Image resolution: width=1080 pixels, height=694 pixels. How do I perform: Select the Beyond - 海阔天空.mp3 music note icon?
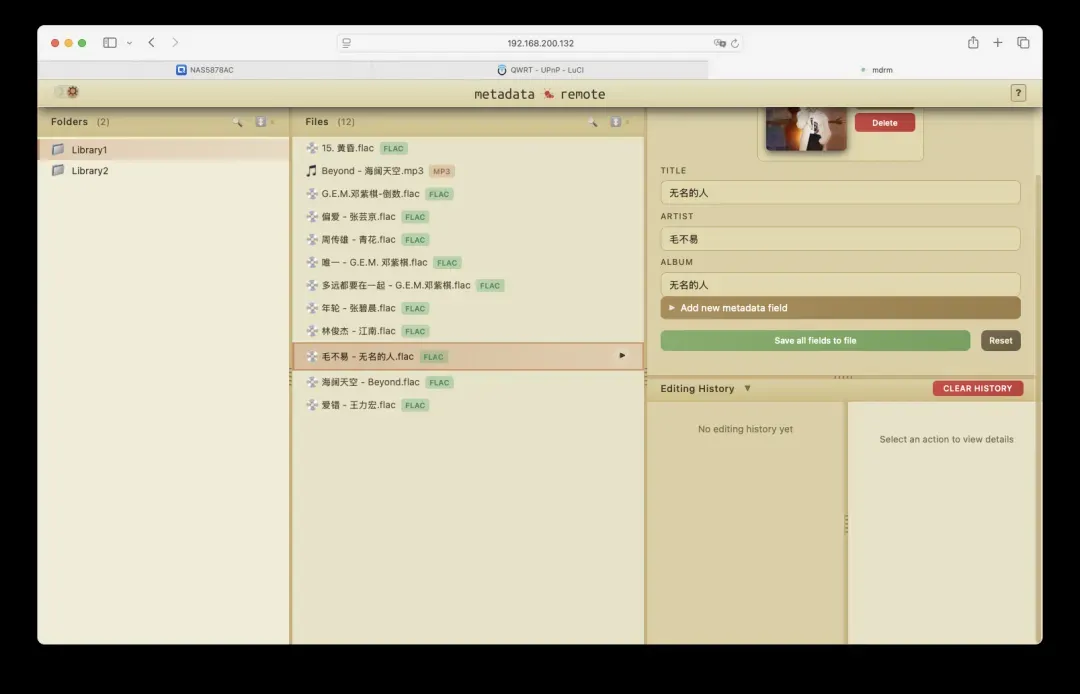[311, 171]
